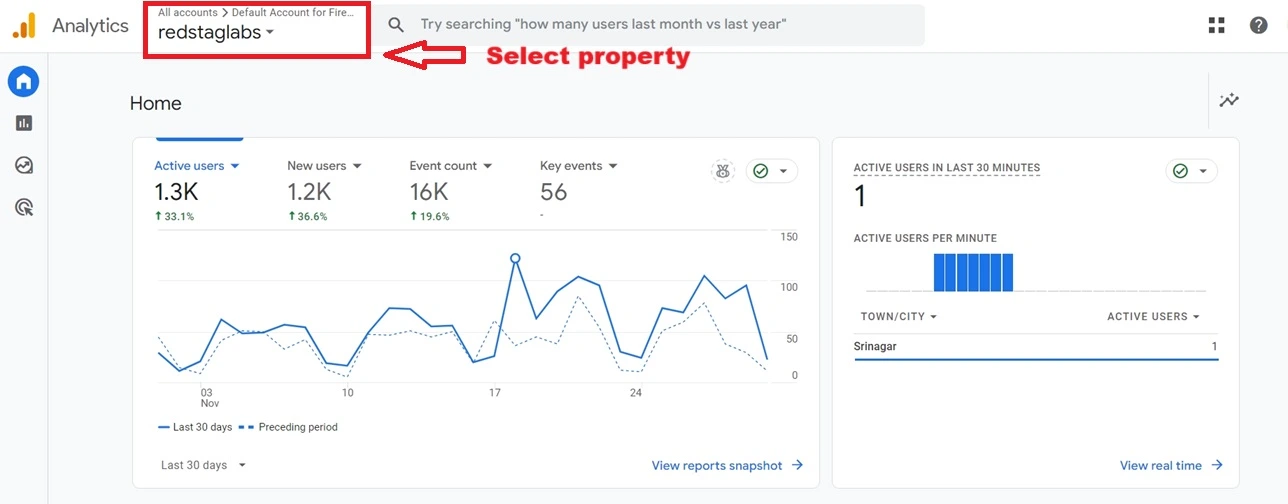
Task: Click the Help question mark icon
Action: 1258,25
